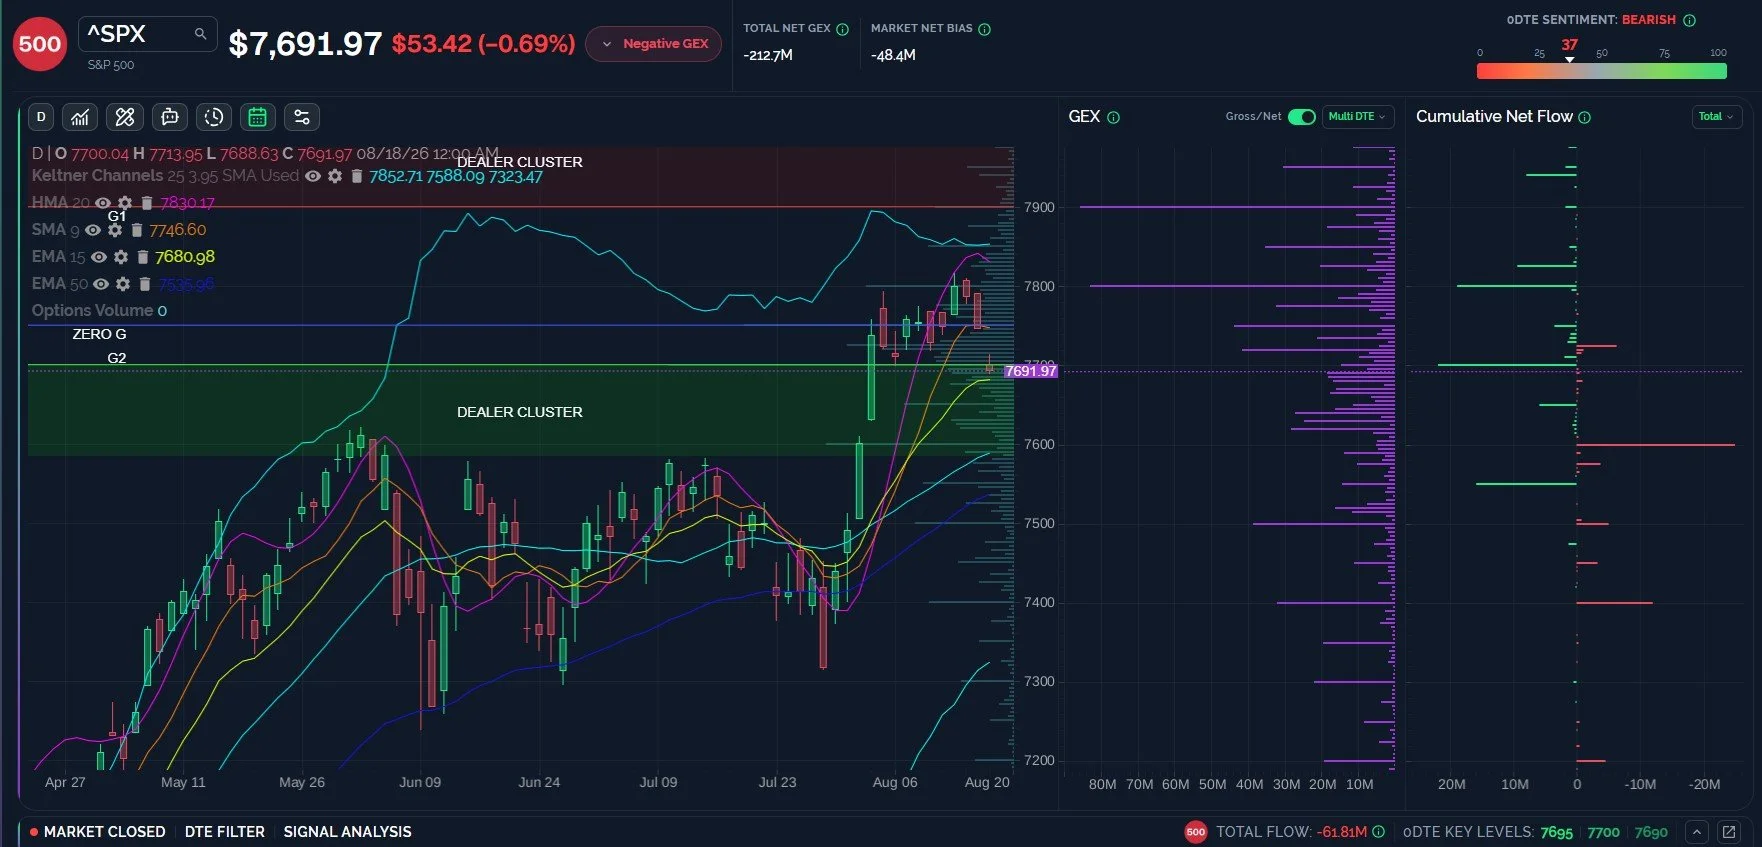Click the GEX panel info icon
The height and width of the screenshot is (847, 1762).
(x=1113, y=117)
